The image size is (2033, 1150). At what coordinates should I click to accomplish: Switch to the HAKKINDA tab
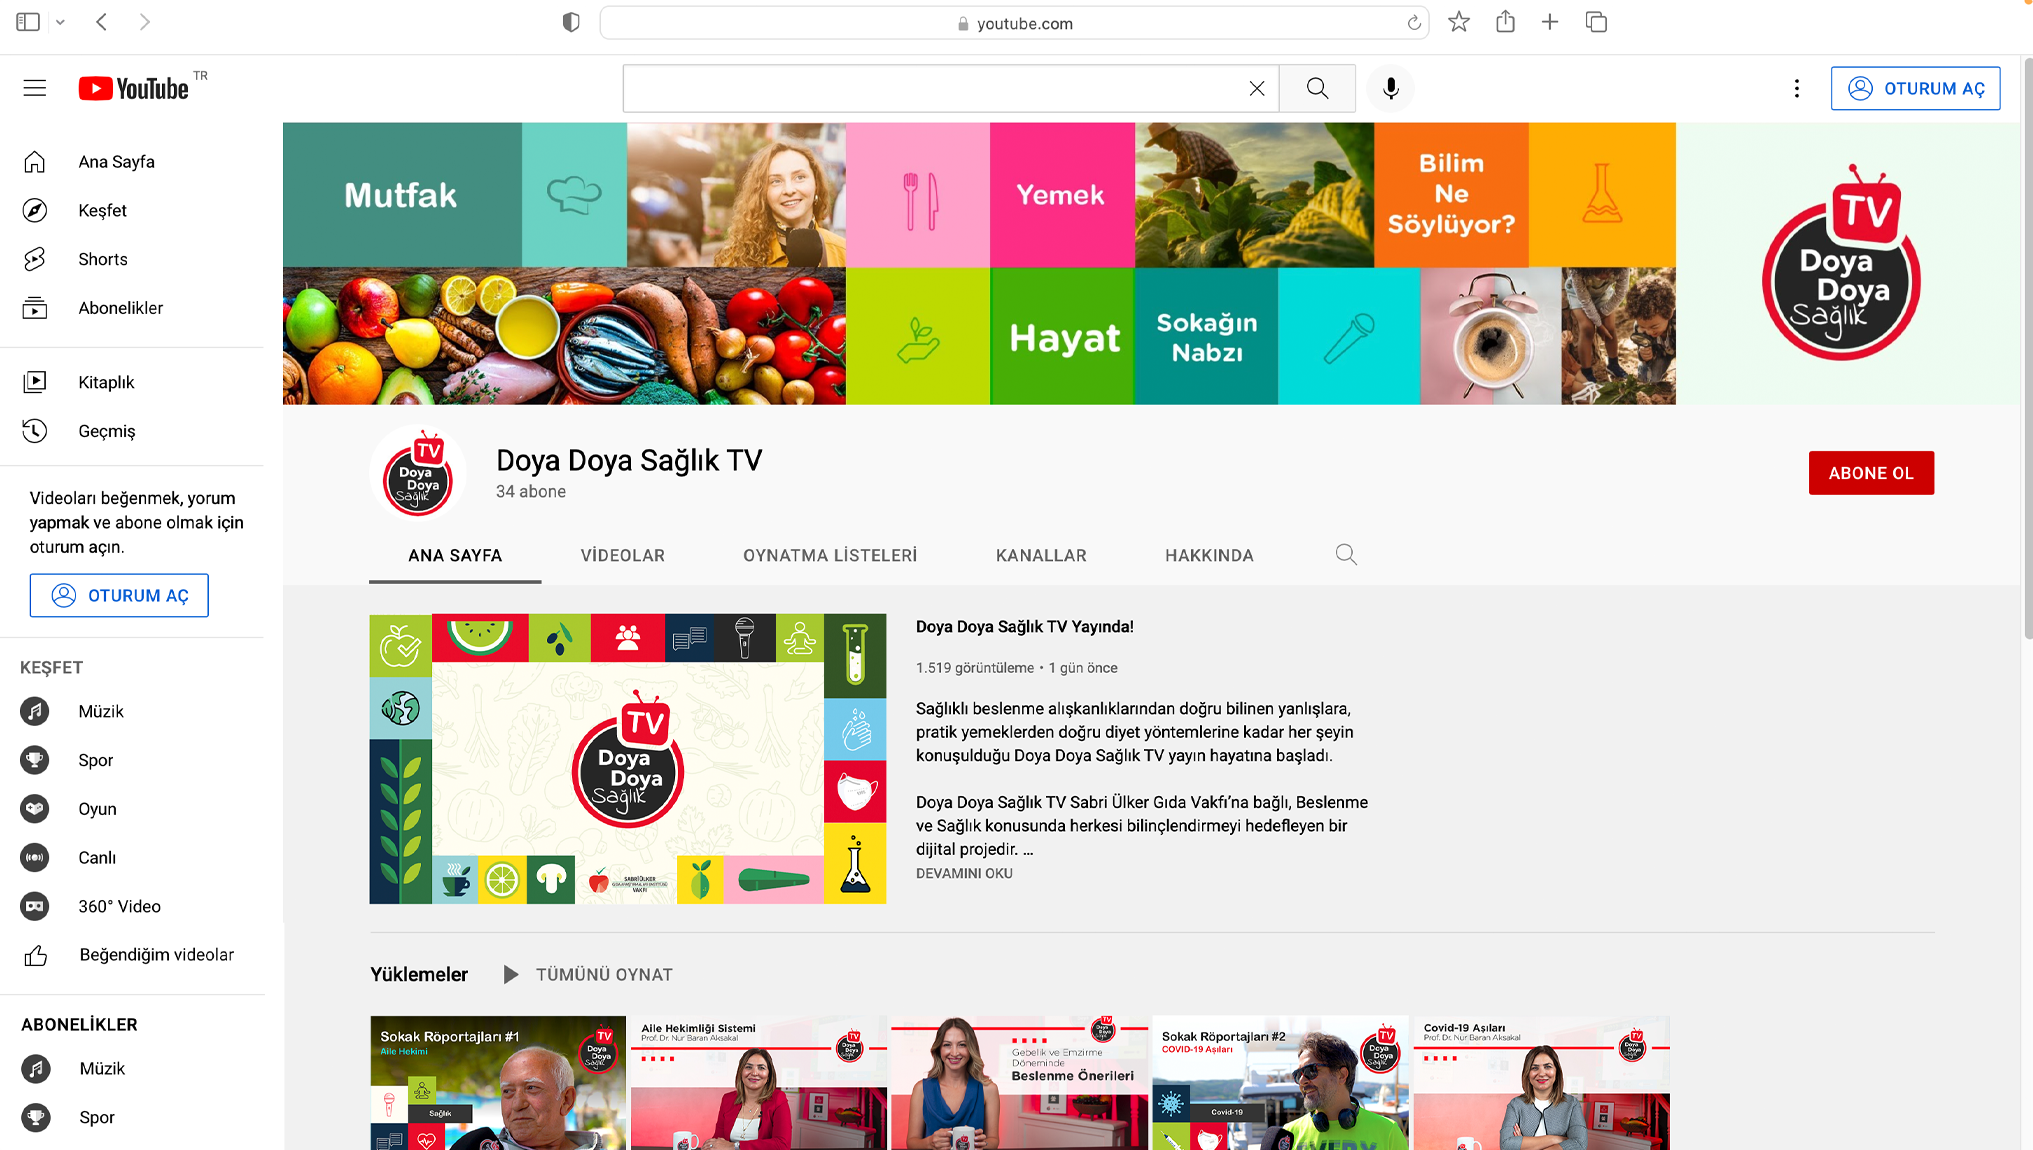1209,555
